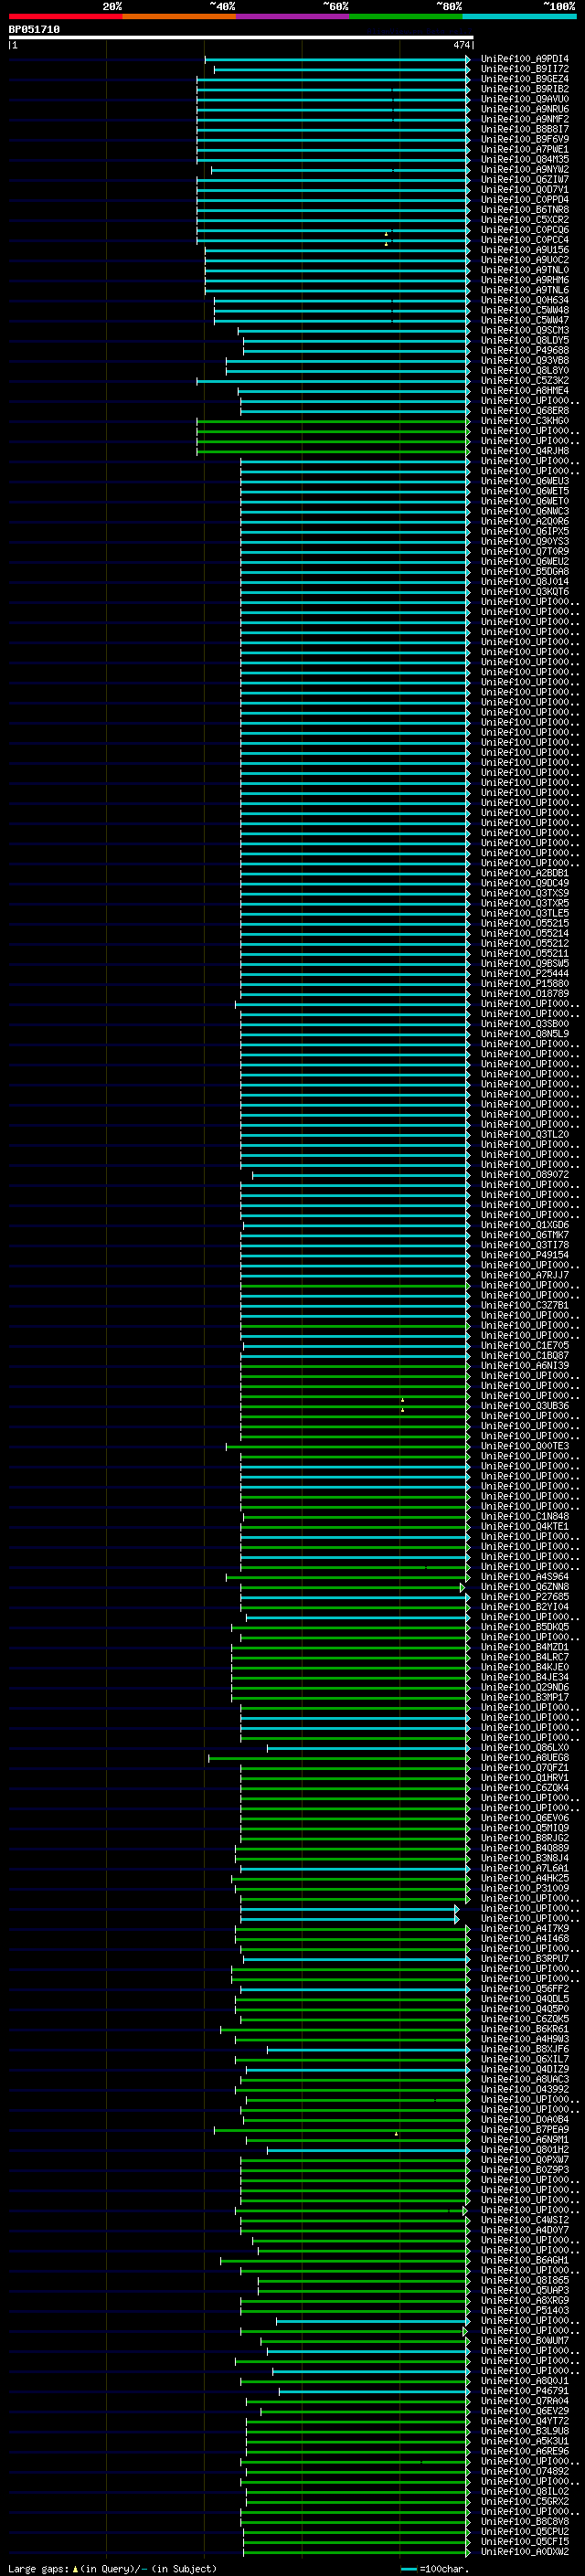
Task: Select hit label UniRef100_C4WSI2
Action: pyautogui.click(x=524, y=2220)
